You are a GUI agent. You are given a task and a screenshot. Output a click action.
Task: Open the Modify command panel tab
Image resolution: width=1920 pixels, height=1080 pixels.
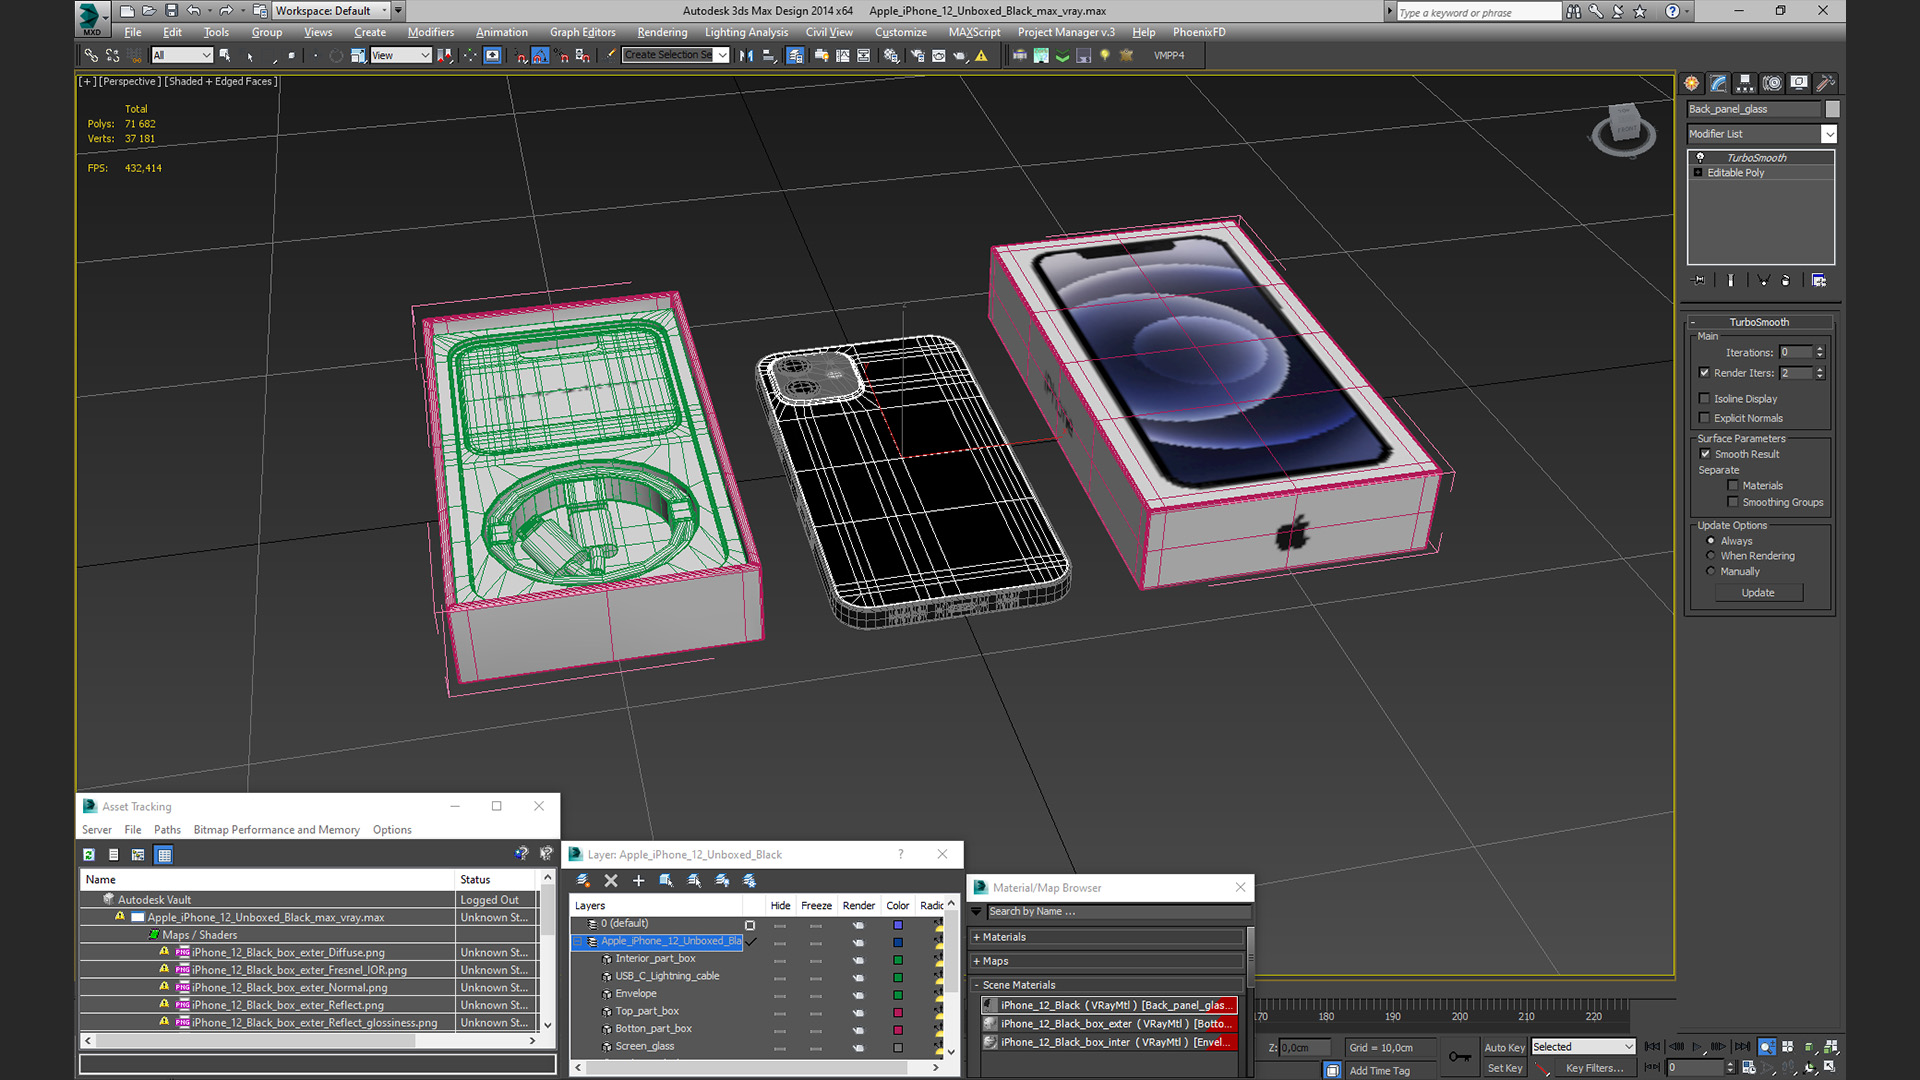[1718, 83]
